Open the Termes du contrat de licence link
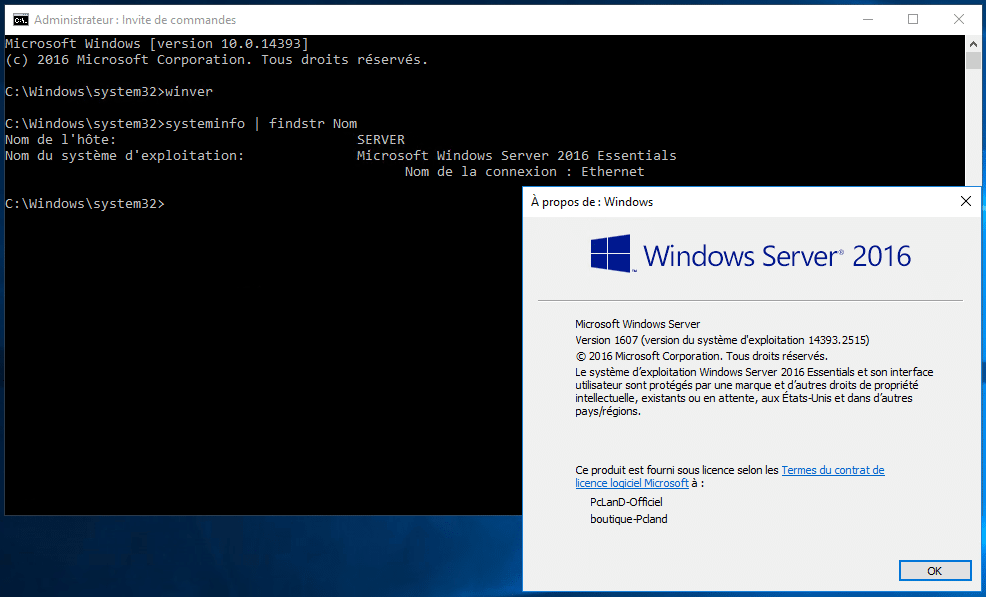This screenshot has height=597, width=986. 729,477
